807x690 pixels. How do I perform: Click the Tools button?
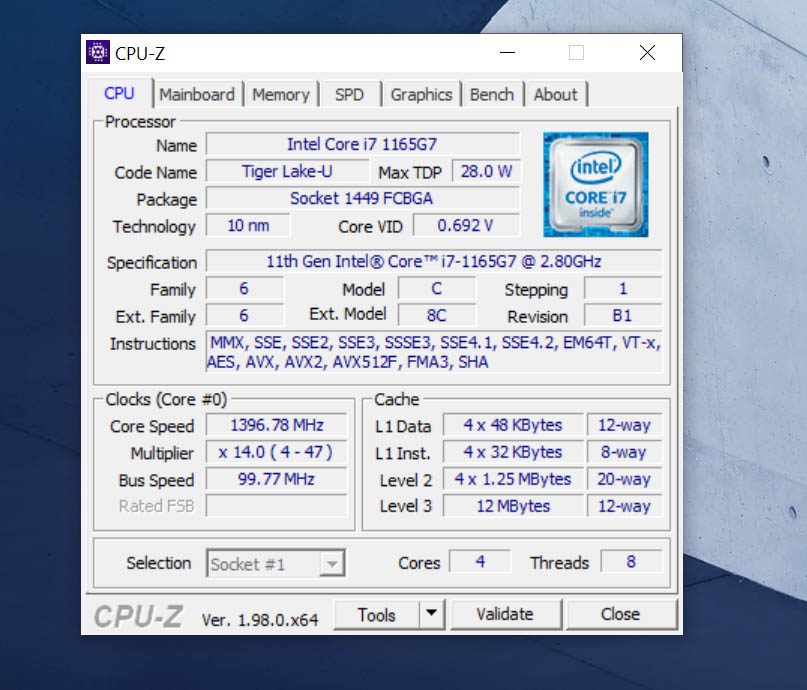(376, 615)
